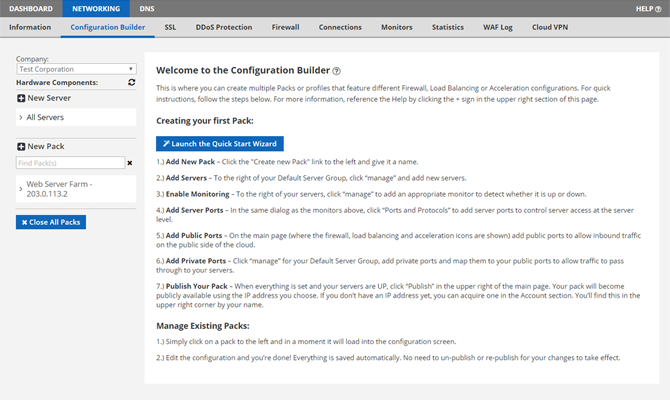The height and width of the screenshot is (400, 670).
Task: Click the plus icon beside New Pack
Action: (x=21, y=147)
